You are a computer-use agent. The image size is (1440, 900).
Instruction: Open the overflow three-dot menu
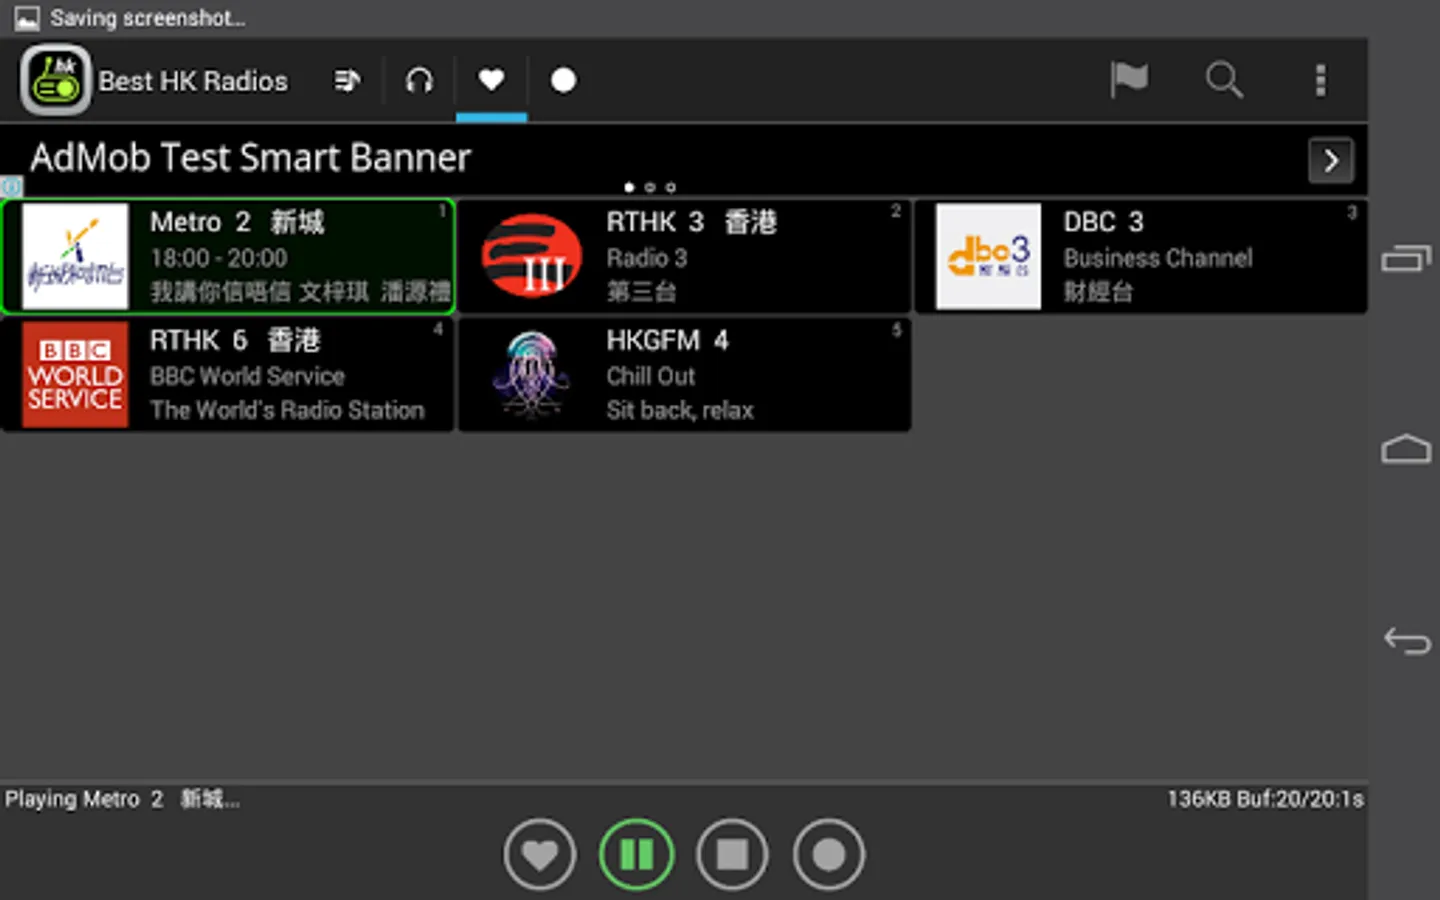click(1320, 80)
